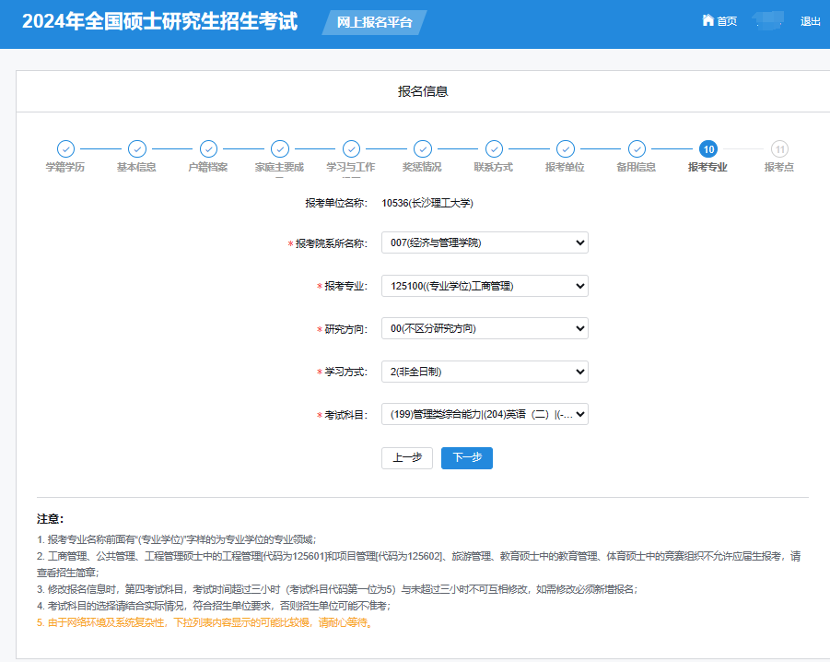Open the 研究方向 dropdown list

(484, 329)
